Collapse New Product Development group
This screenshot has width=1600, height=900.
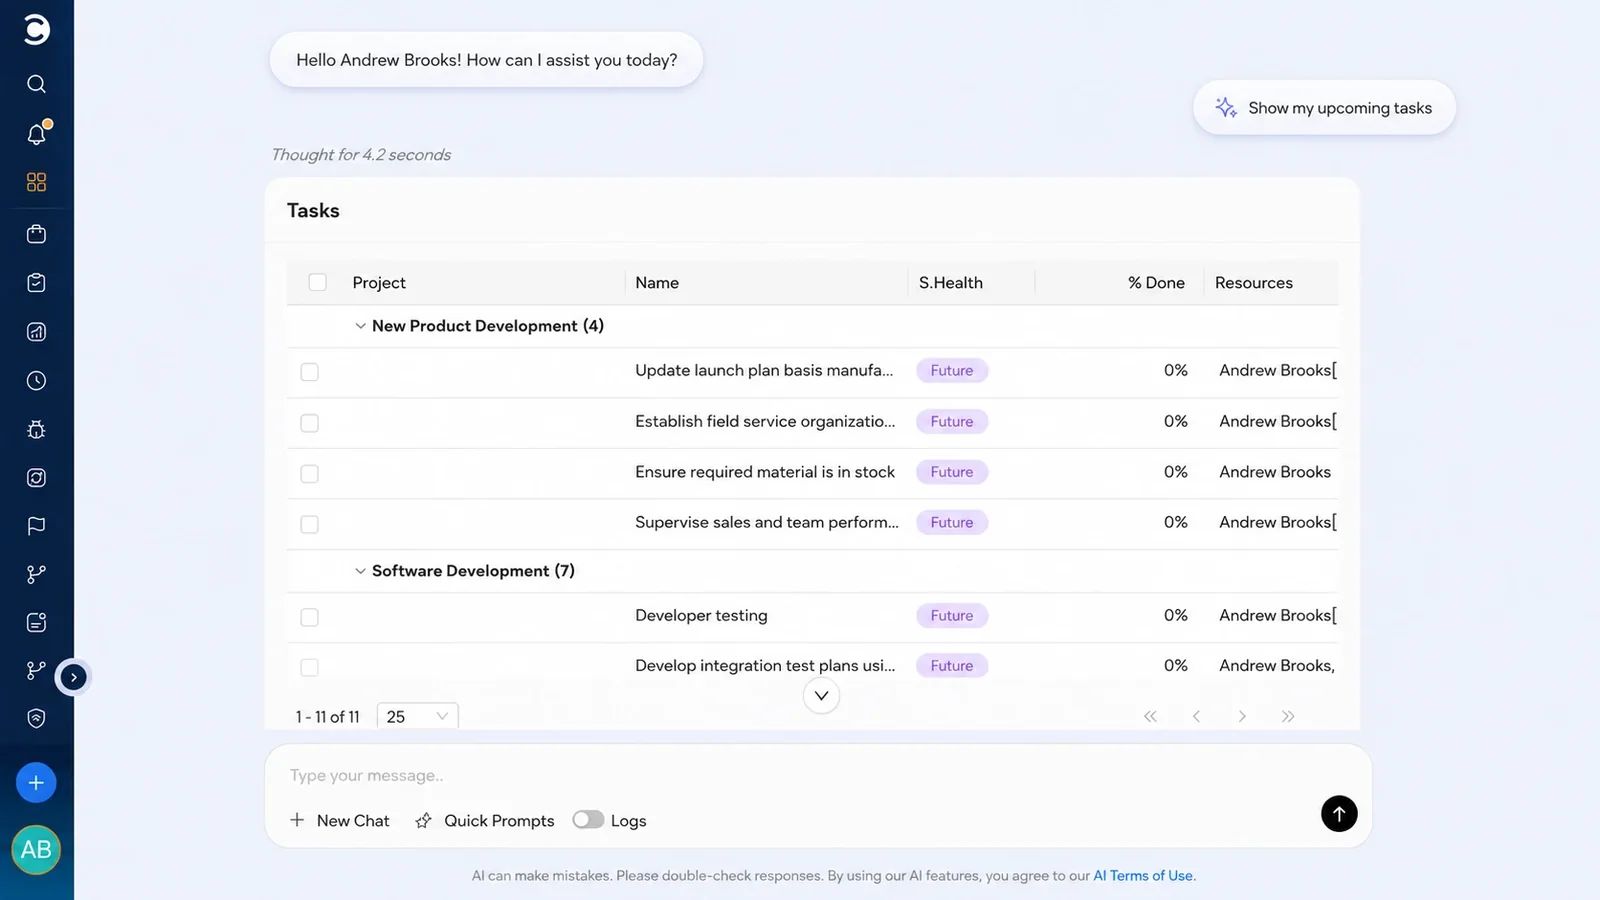point(360,326)
